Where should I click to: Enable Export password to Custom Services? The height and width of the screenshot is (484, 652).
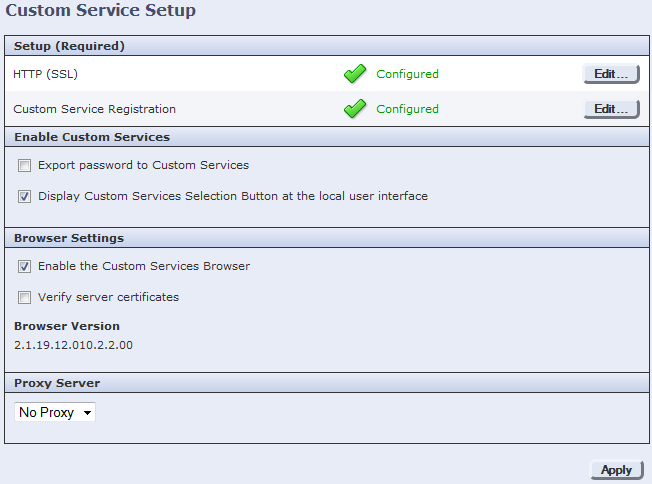[x=25, y=166]
